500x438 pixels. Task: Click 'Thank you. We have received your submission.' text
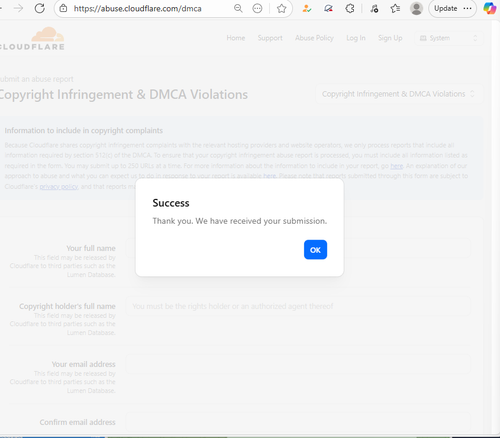(240, 221)
